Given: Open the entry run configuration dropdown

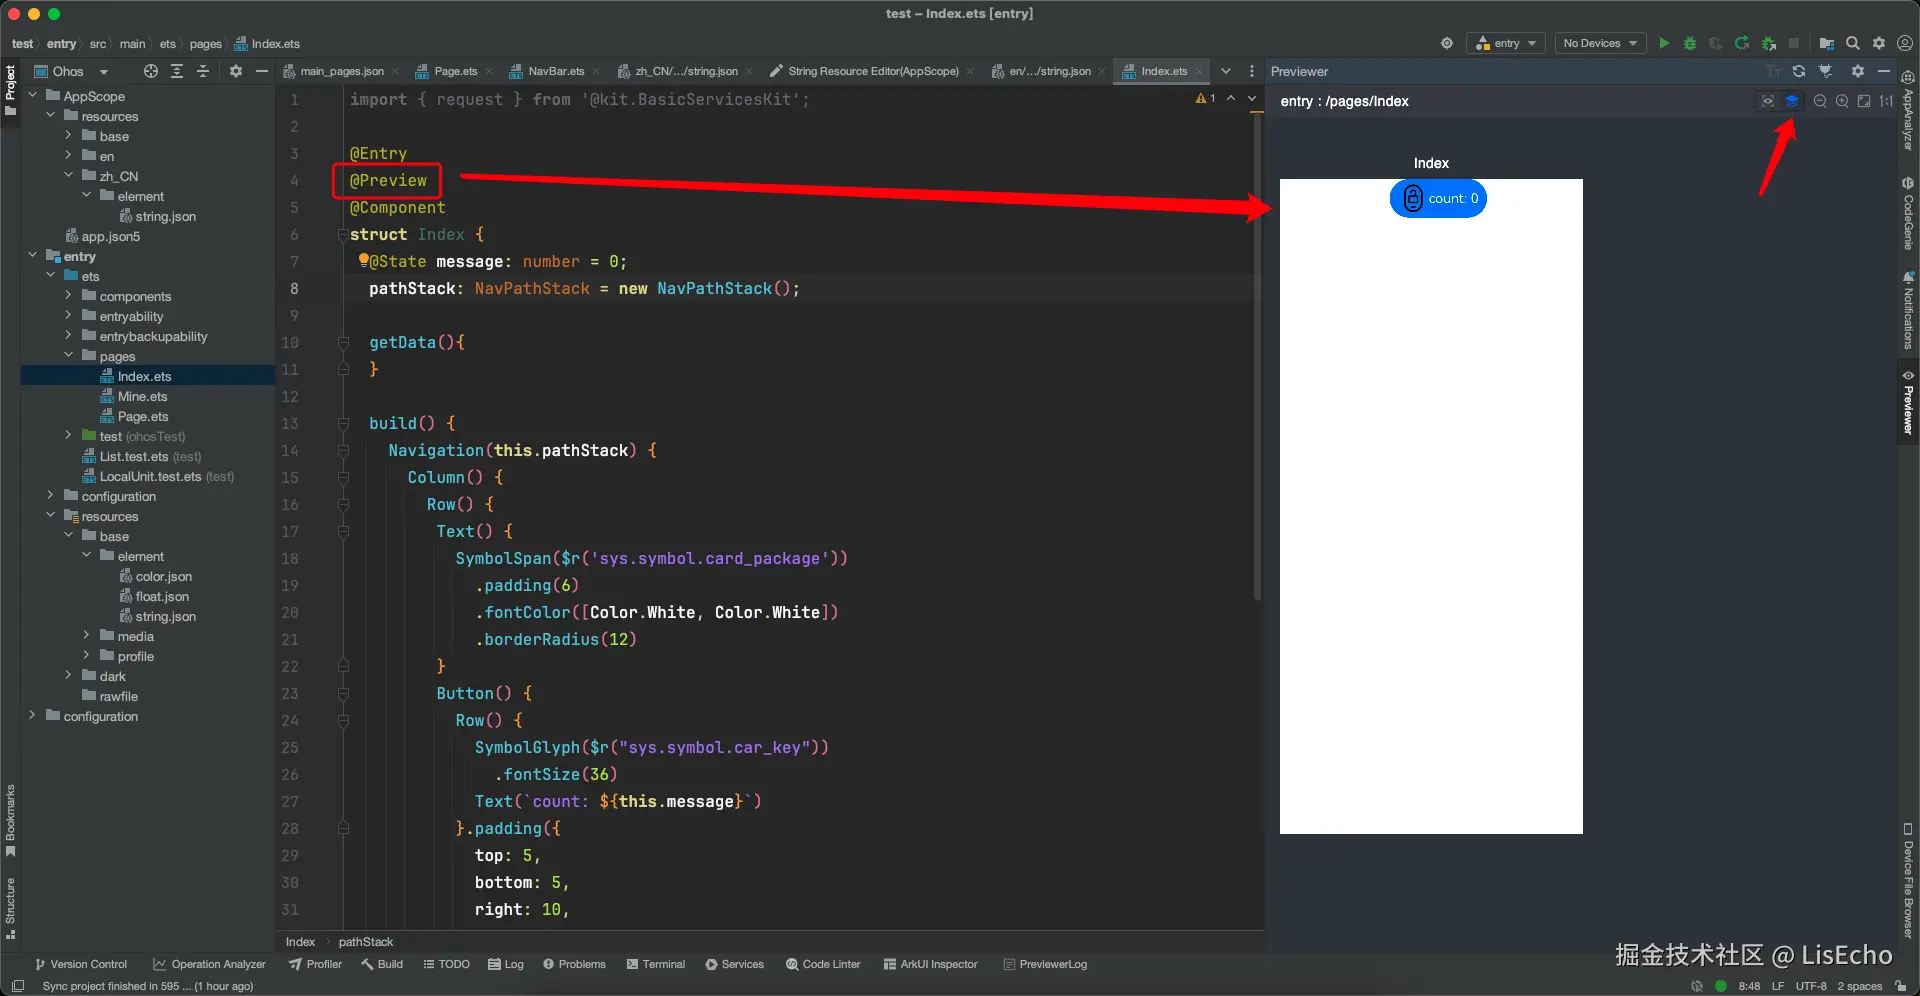Looking at the screenshot, I should (x=1506, y=43).
